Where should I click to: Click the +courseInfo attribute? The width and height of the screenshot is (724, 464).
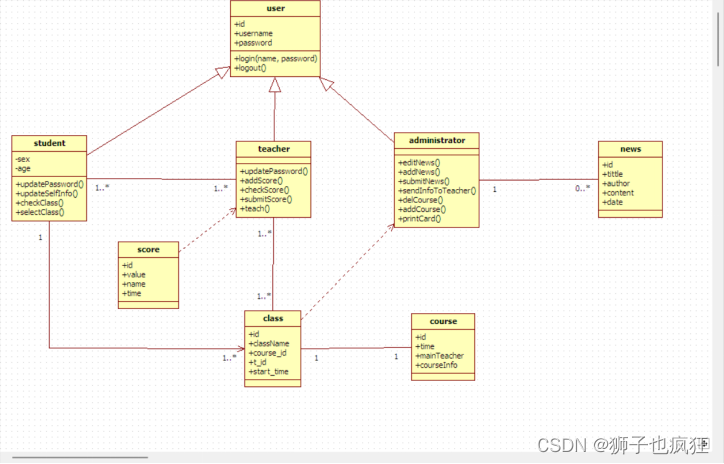(436, 365)
